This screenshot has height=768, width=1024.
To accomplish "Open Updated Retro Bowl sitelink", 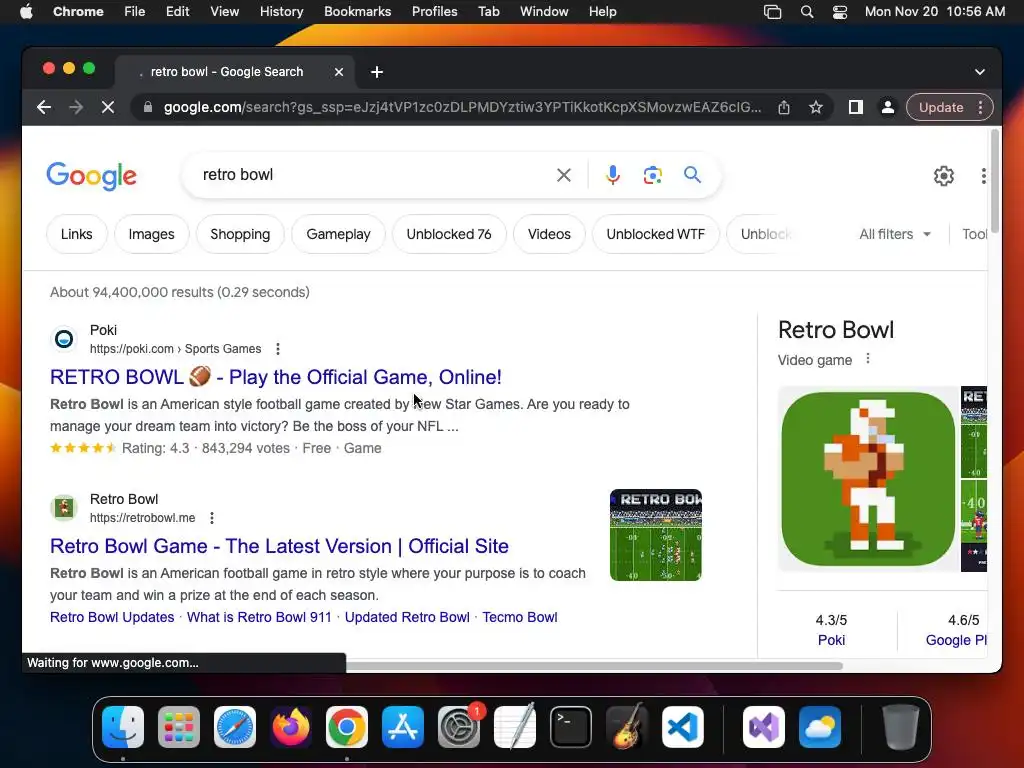I will tap(407, 617).
